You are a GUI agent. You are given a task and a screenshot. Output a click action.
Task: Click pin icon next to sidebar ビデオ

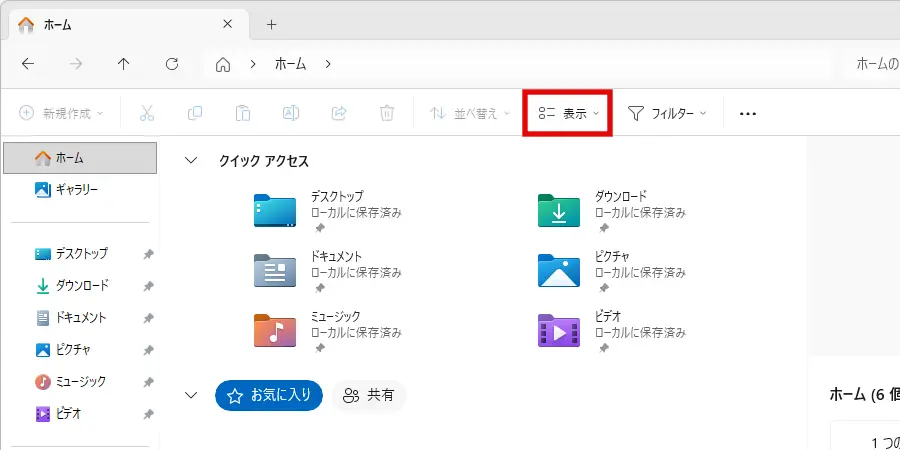click(x=148, y=414)
